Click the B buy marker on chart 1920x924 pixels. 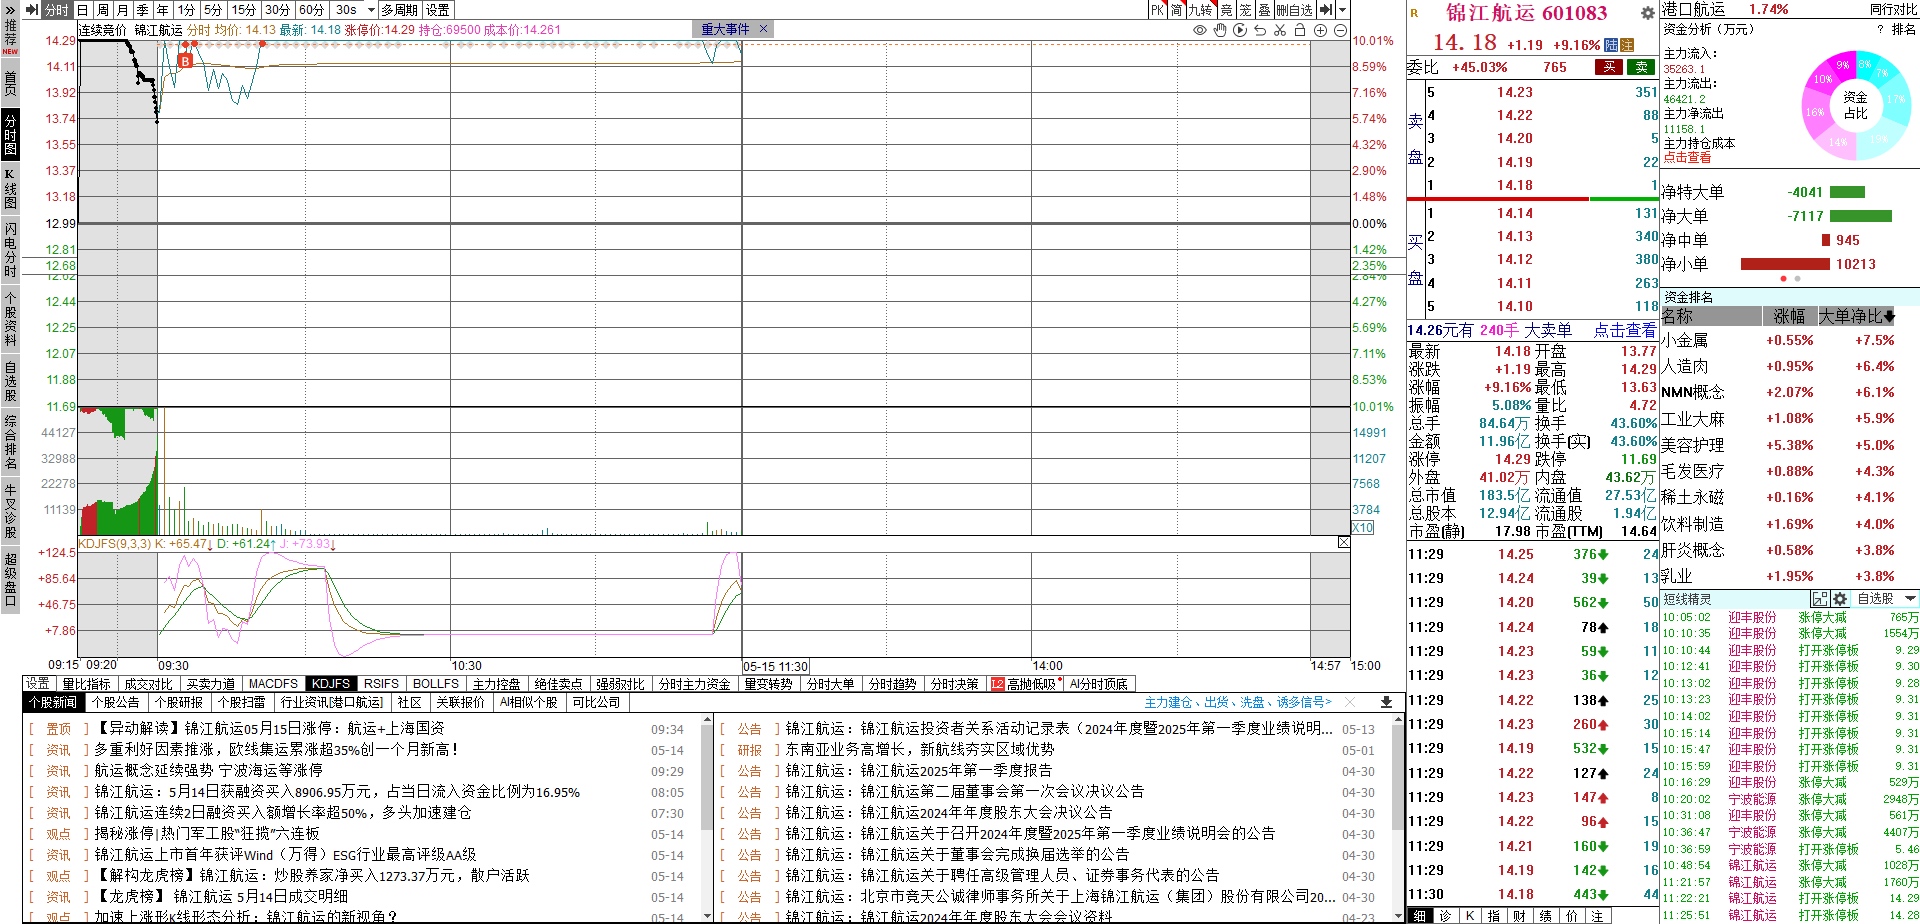[x=185, y=61]
